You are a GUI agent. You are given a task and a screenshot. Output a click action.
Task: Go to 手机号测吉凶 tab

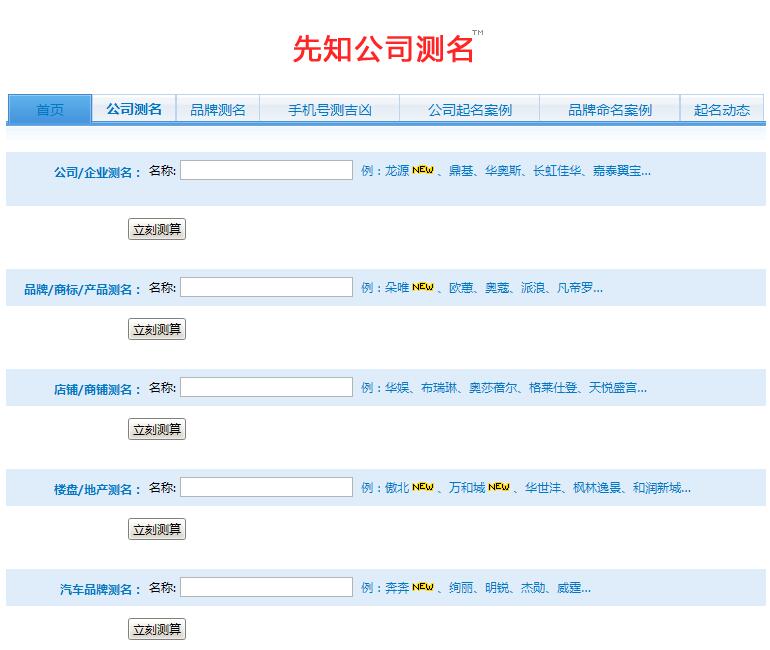[x=330, y=109]
